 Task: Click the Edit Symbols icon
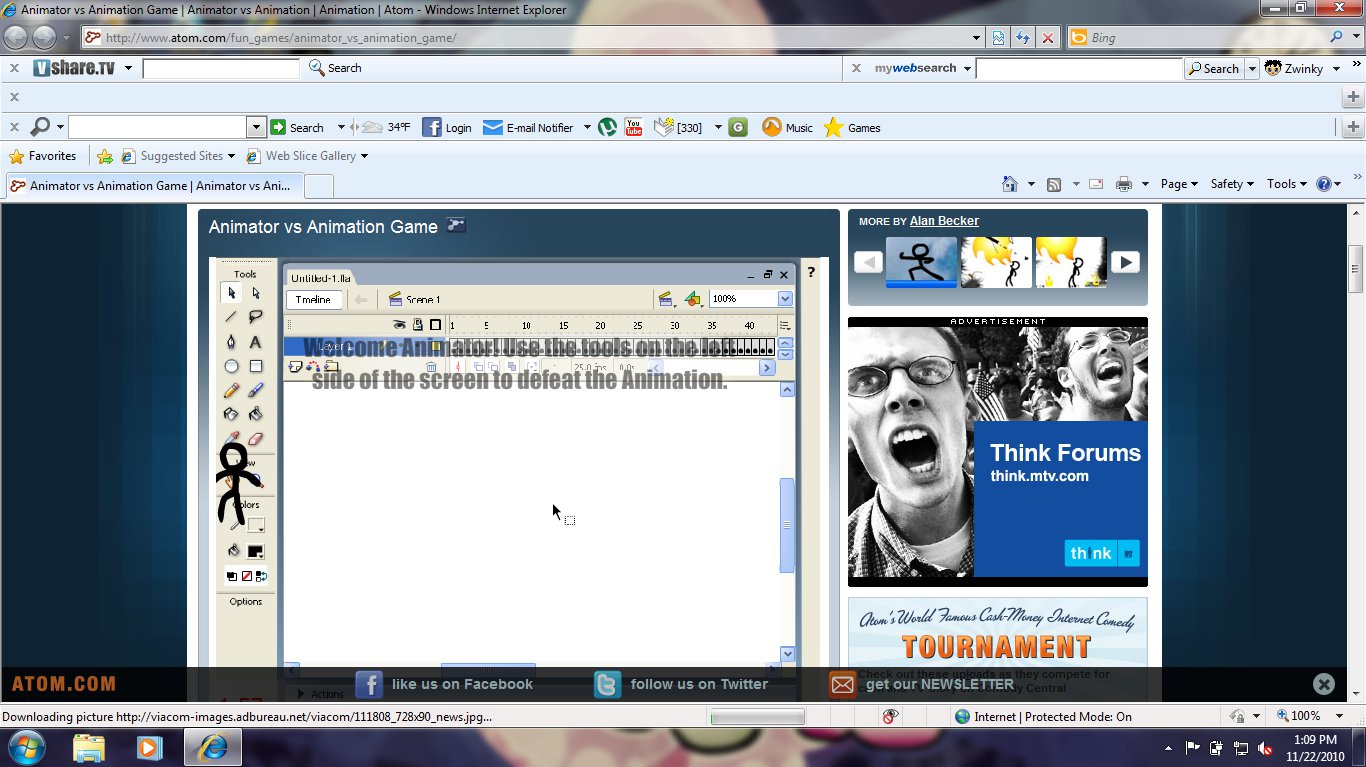[693, 299]
